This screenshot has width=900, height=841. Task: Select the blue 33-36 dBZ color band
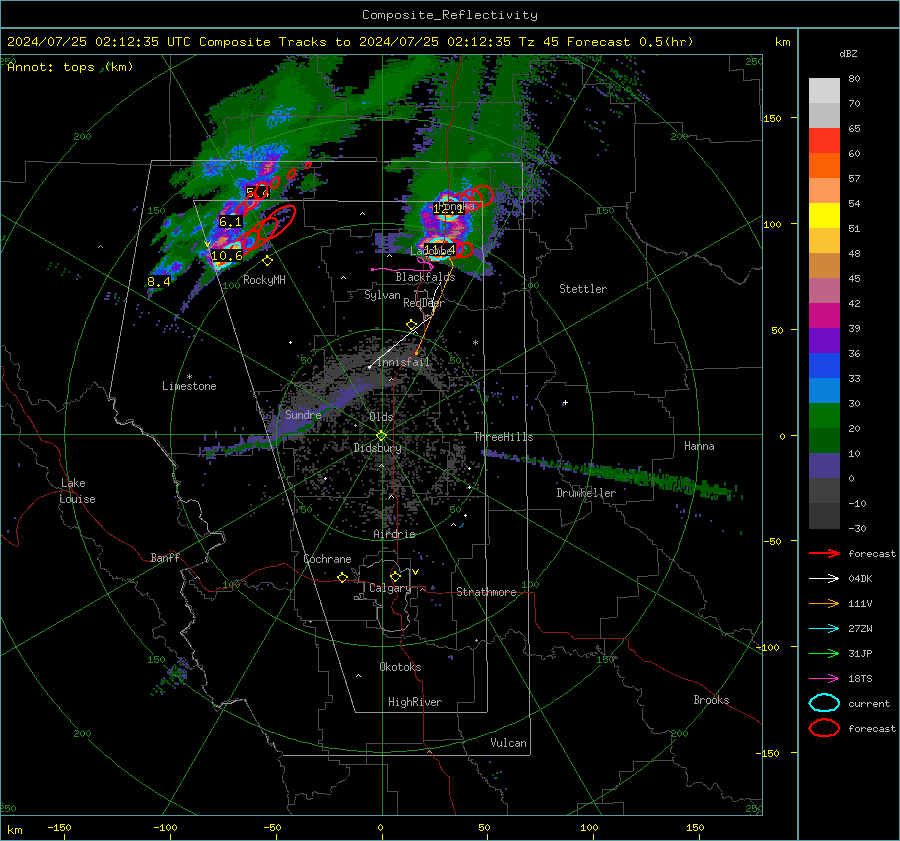click(824, 366)
